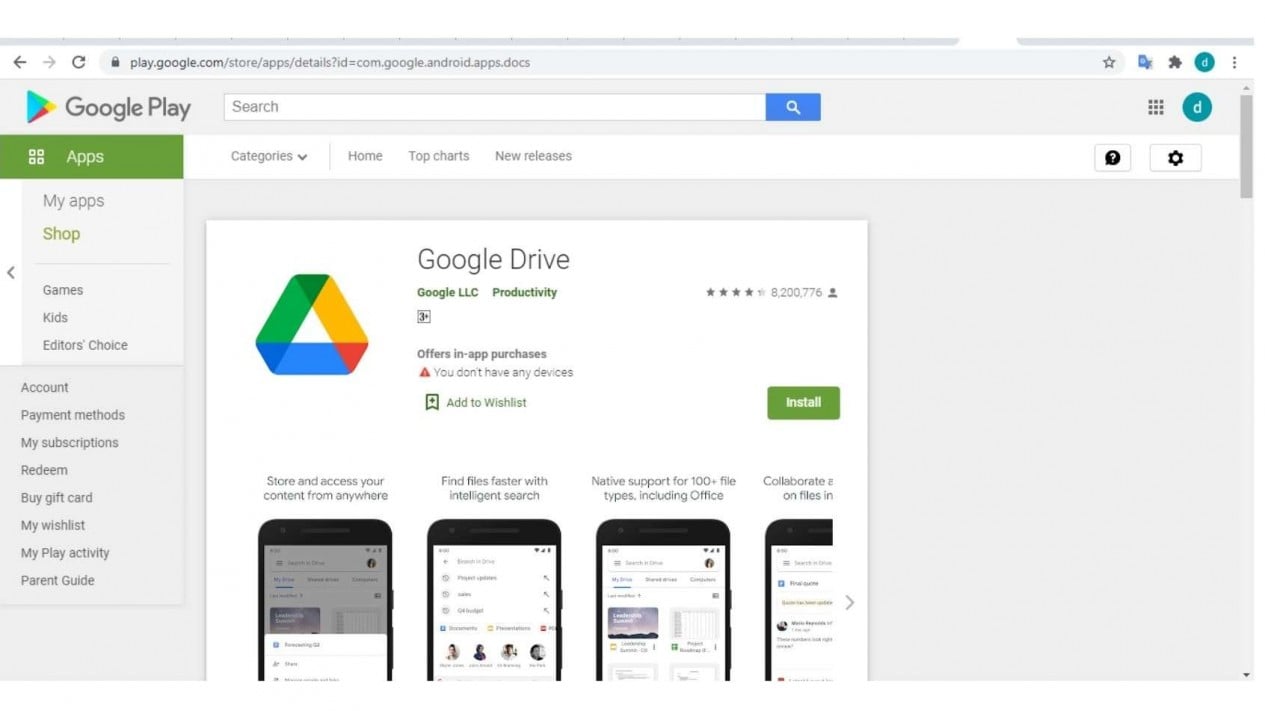Viewport: 1265px width, 711px height.
Task: Expand the Categories dropdown
Action: pyautogui.click(x=269, y=156)
